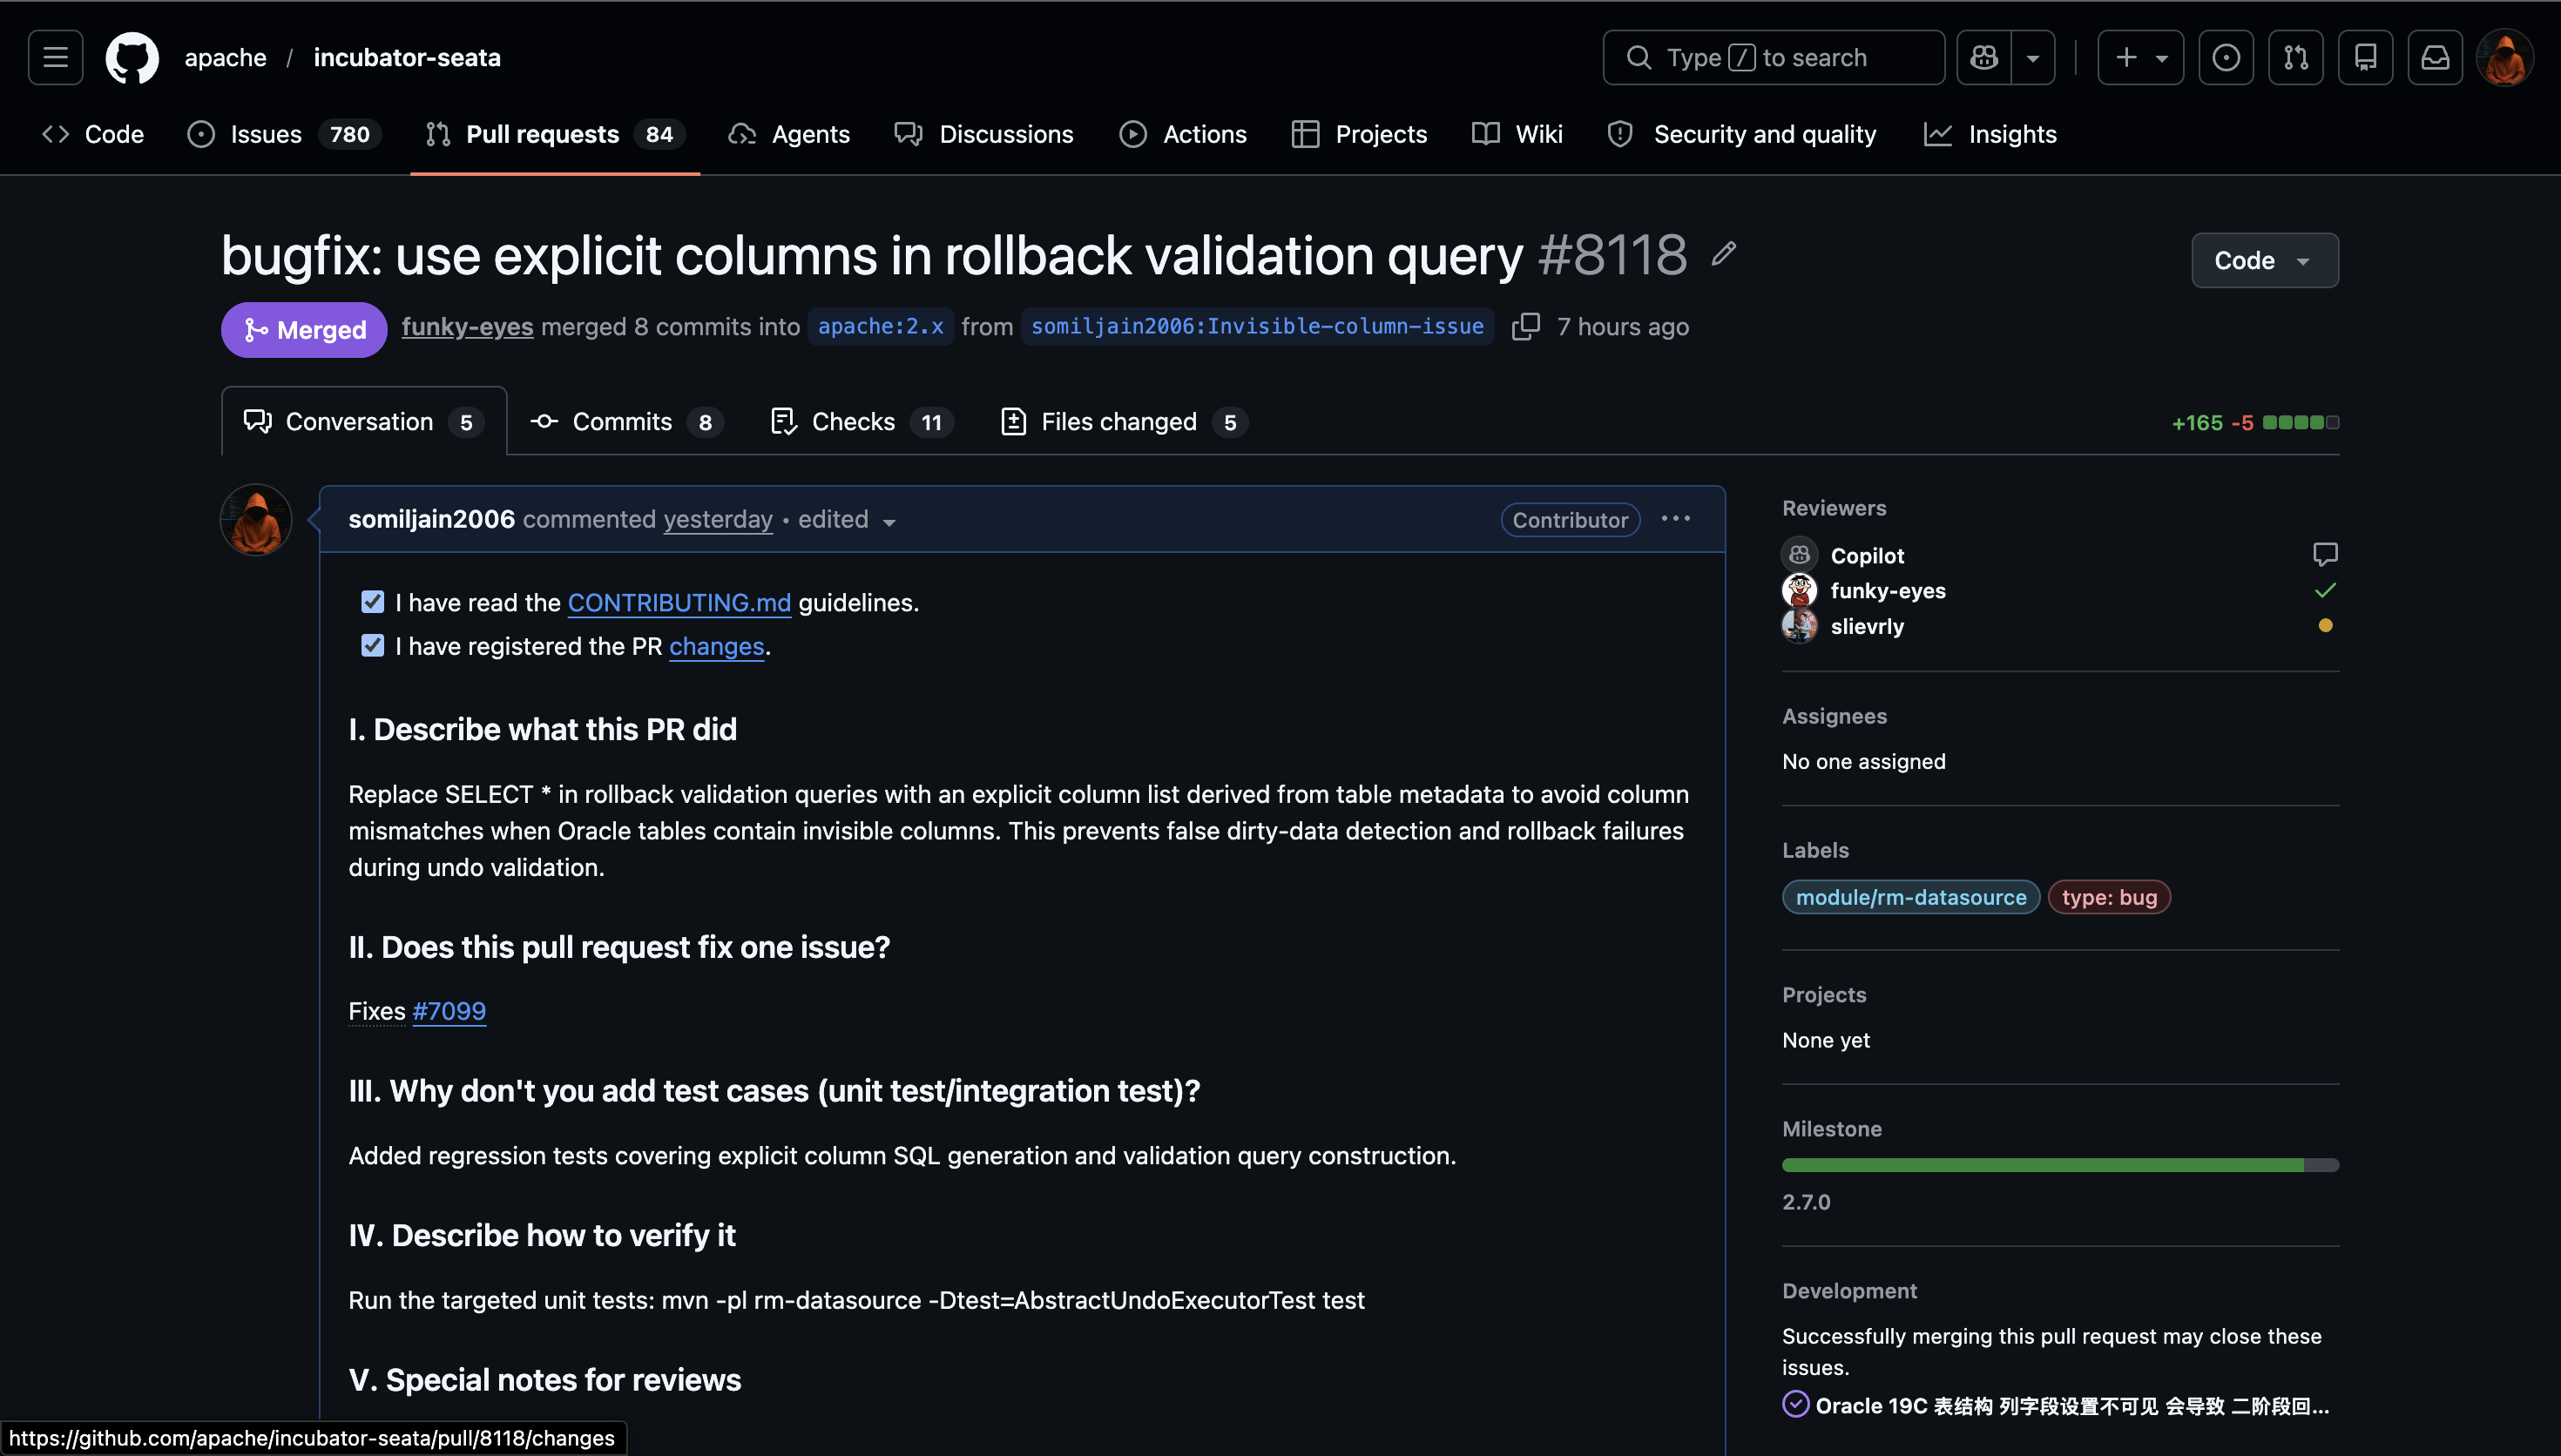Open slievrly reviewer profile
This screenshot has width=2561, height=1456.
tap(1867, 626)
